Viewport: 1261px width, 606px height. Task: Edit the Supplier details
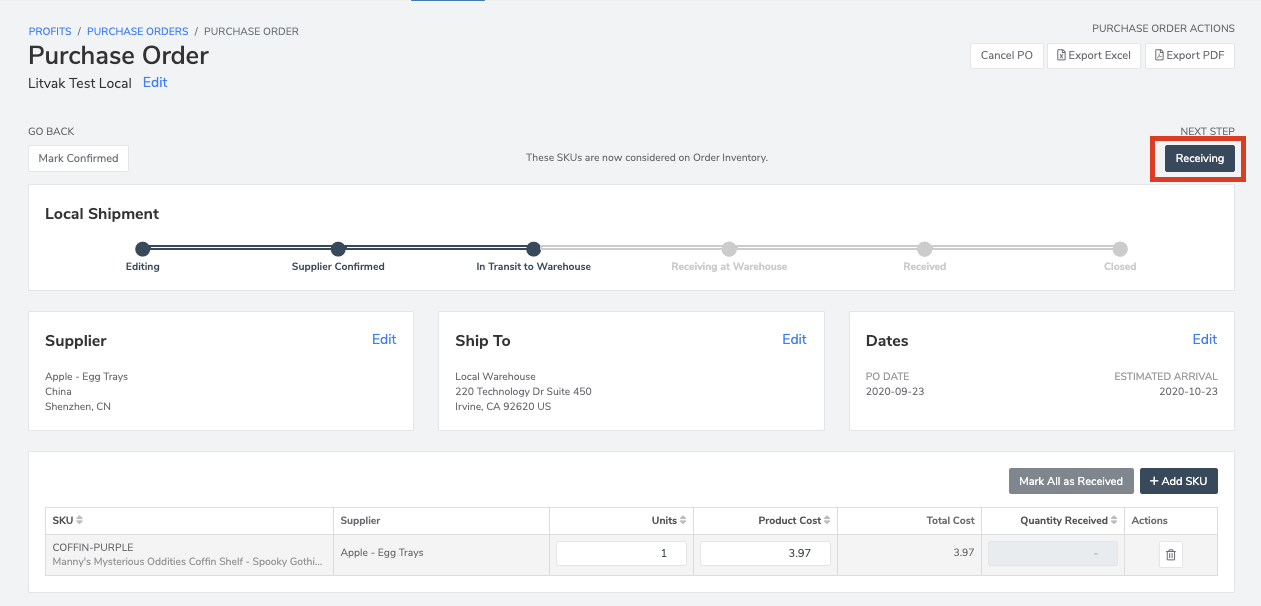pyautogui.click(x=384, y=339)
